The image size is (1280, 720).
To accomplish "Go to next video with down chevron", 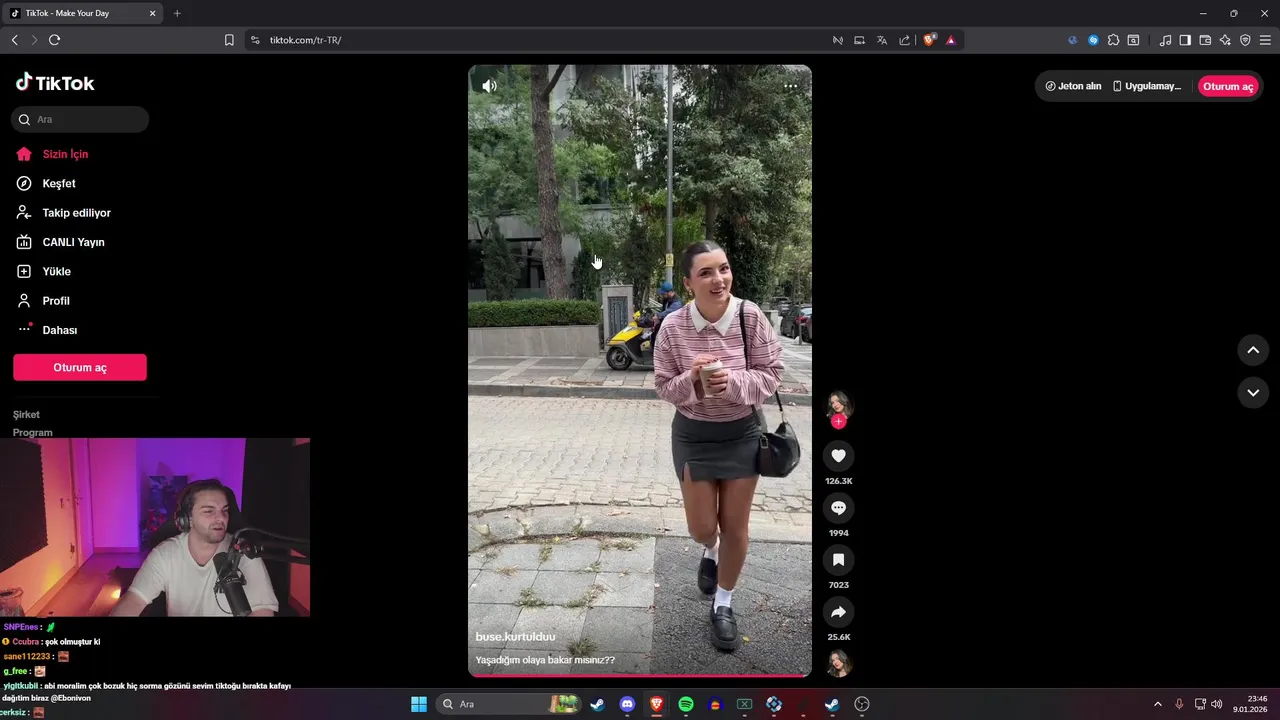I will (x=1253, y=393).
